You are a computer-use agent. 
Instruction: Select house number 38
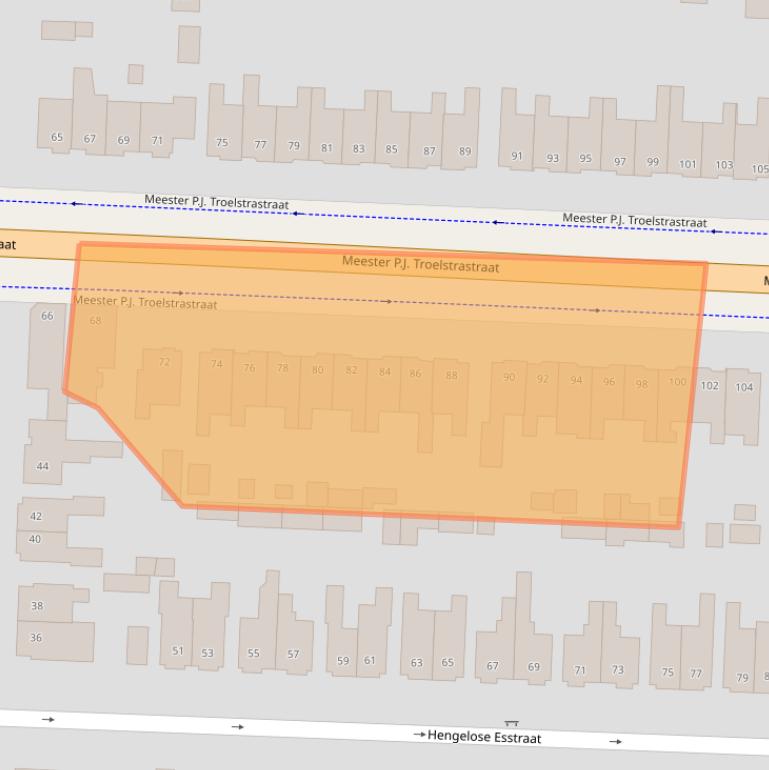pyautogui.click(x=37, y=605)
